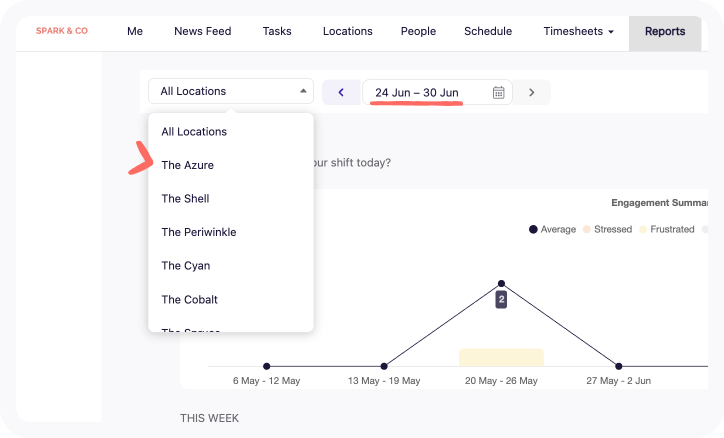Viewport: 724px width, 438px height.
Task: Click the Spark & Co logo
Action: pos(62,31)
